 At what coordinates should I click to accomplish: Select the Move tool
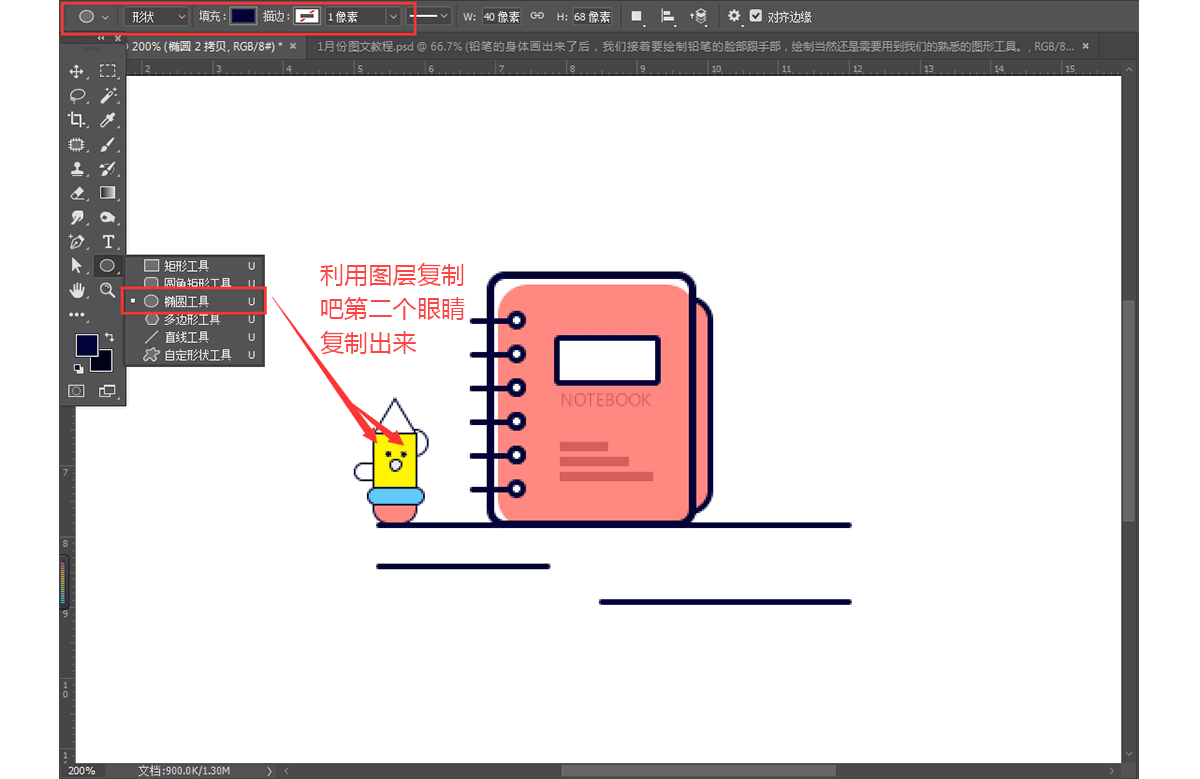click(x=76, y=72)
